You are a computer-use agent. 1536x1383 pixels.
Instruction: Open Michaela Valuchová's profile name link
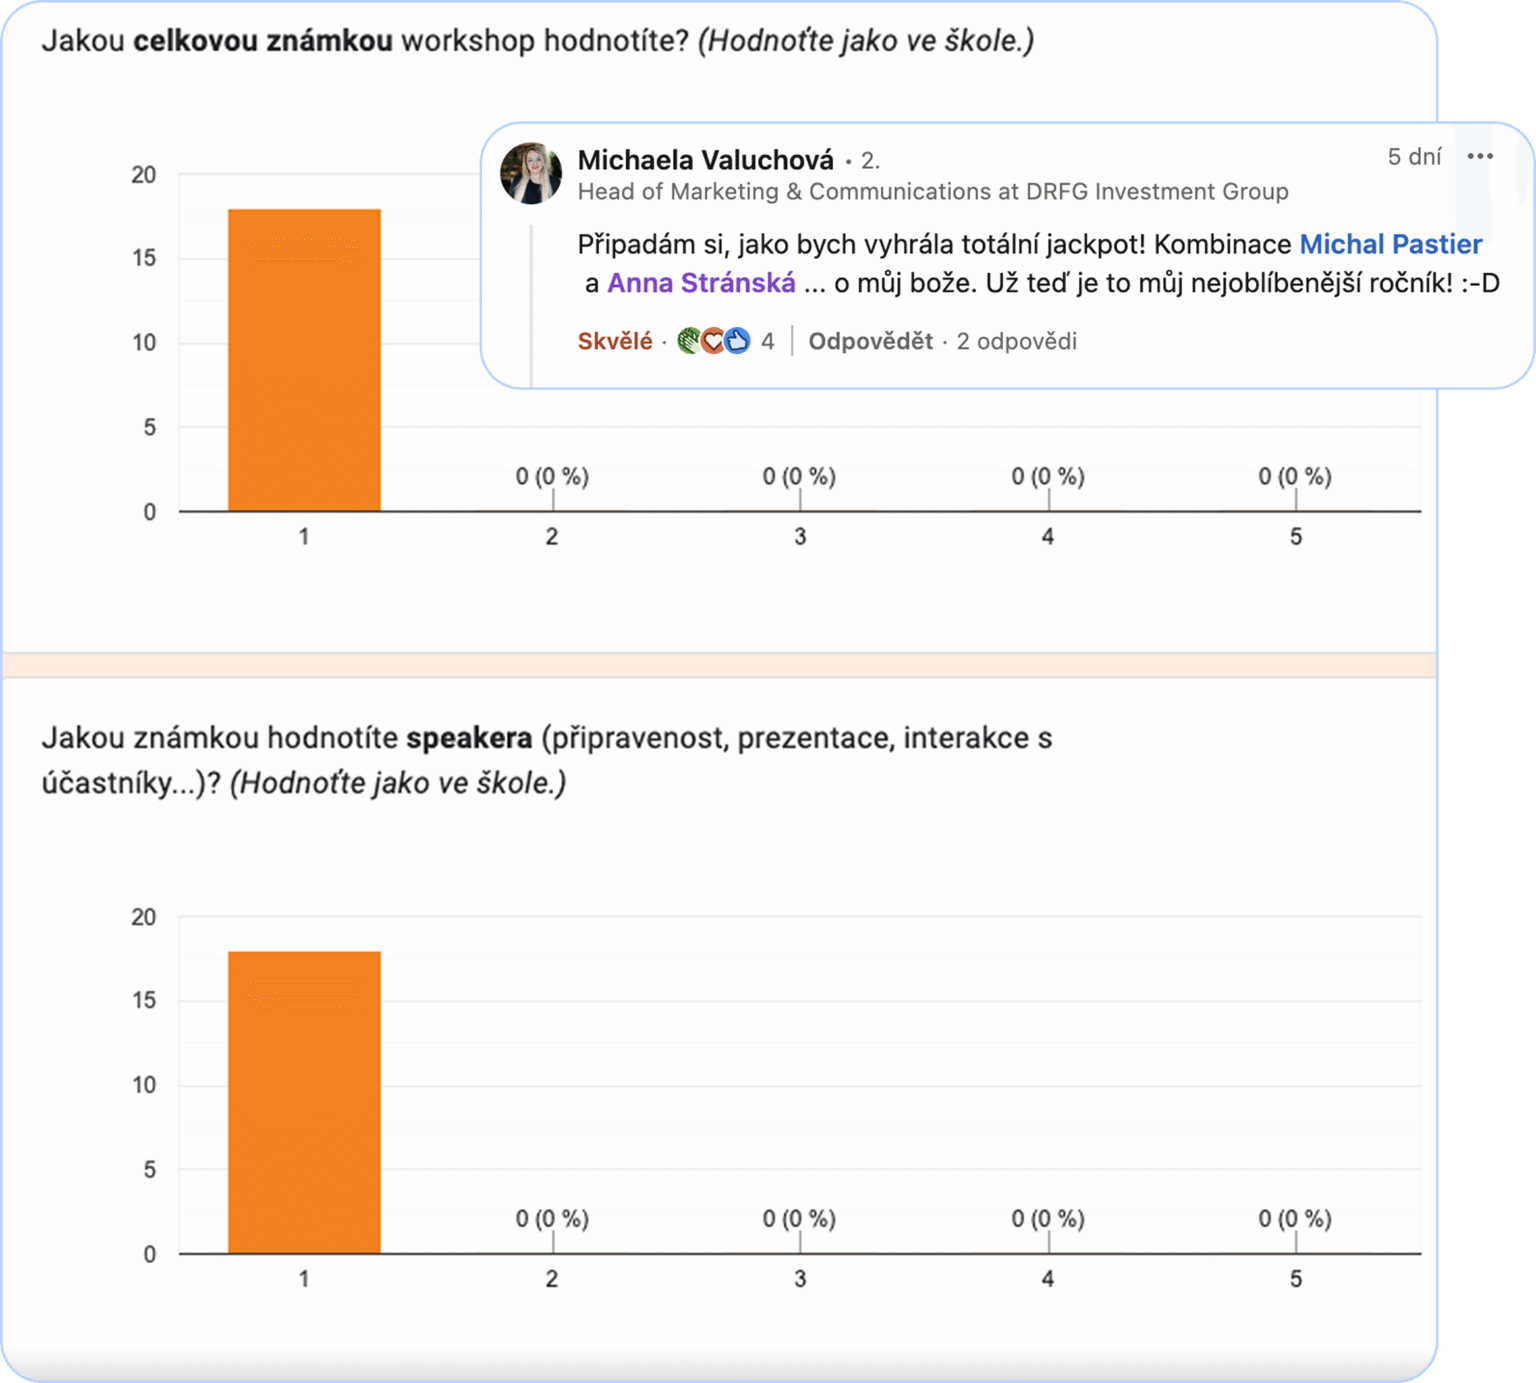pyautogui.click(x=705, y=160)
